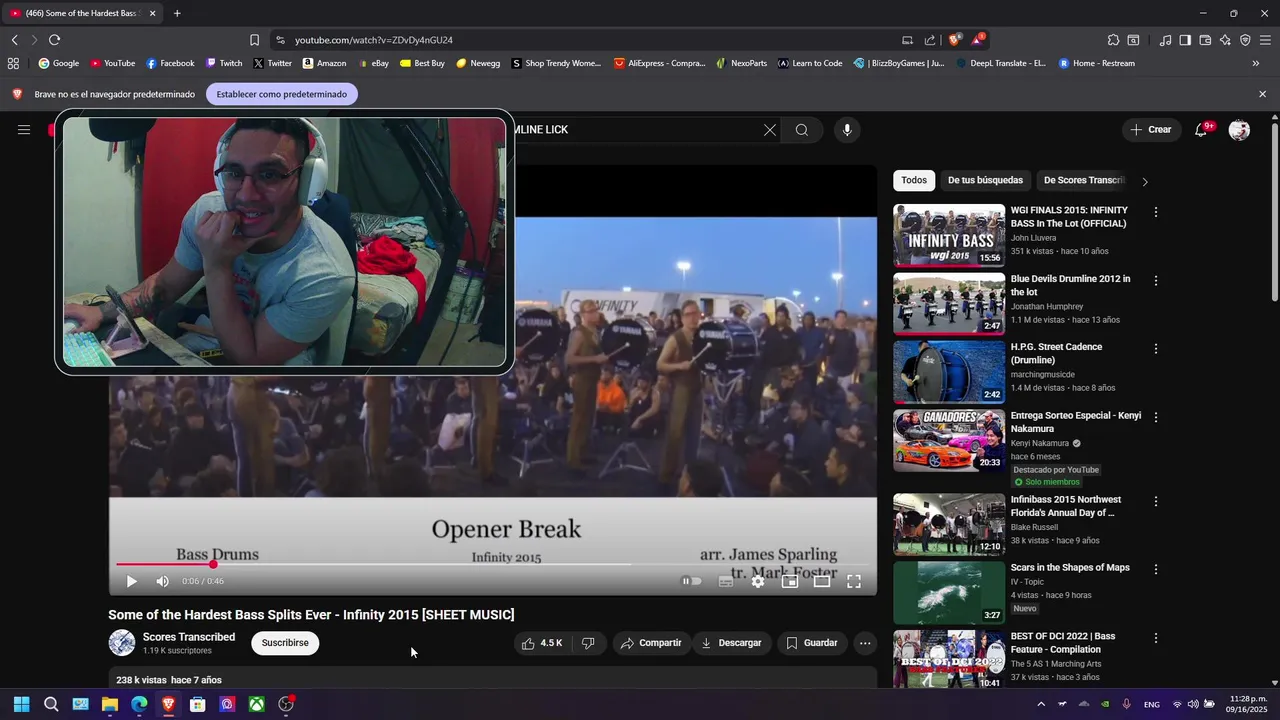Open Scores Transcribed channel avatar

click(122, 643)
